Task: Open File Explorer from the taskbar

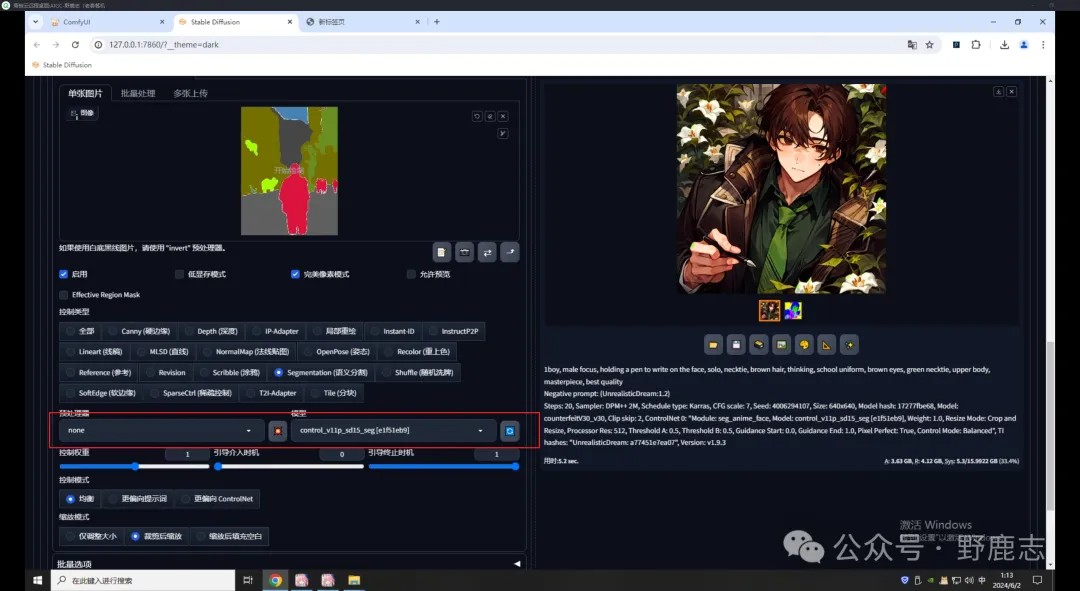Action: [x=354, y=580]
